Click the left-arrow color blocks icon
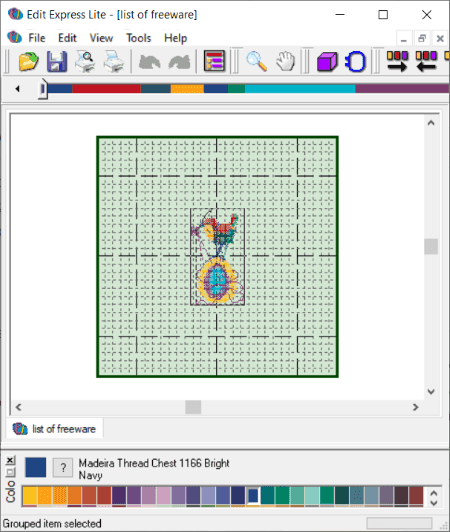Screen dimensions: 450x532 pyautogui.click(x=426, y=61)
